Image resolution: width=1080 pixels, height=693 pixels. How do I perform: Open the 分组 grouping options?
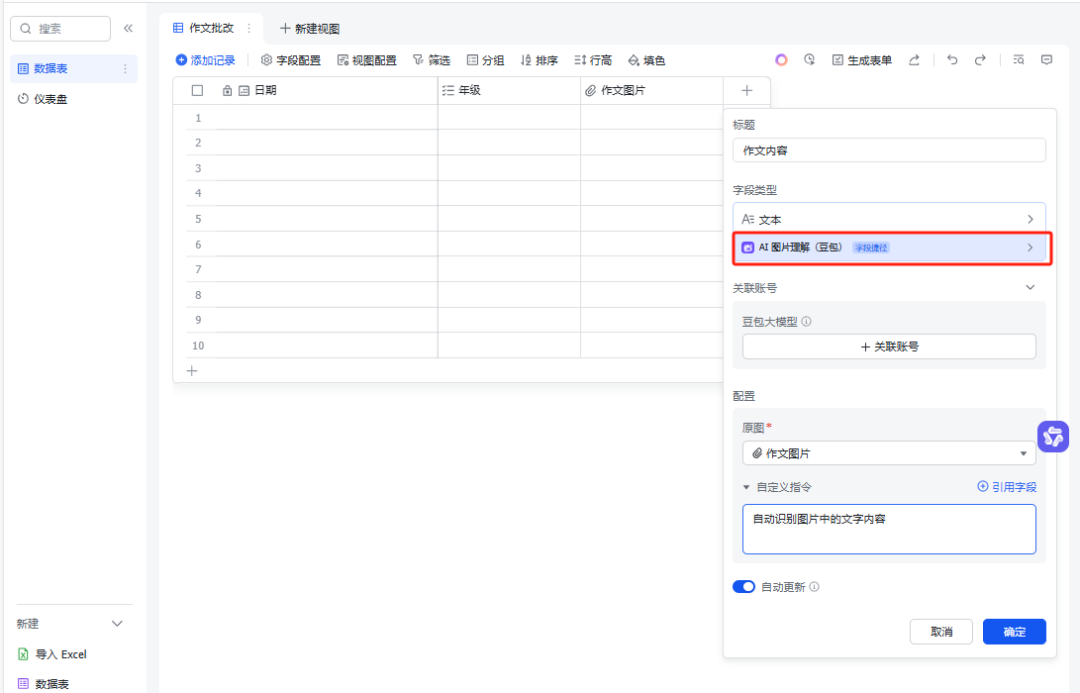(485, 60)
